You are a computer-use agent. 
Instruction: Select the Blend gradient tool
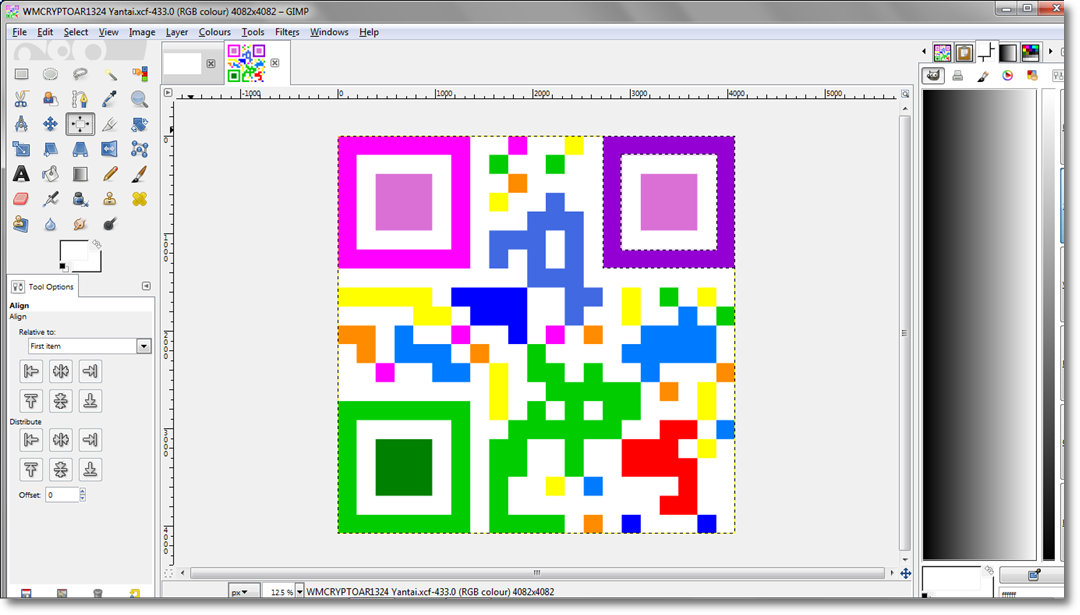(80, 174)
